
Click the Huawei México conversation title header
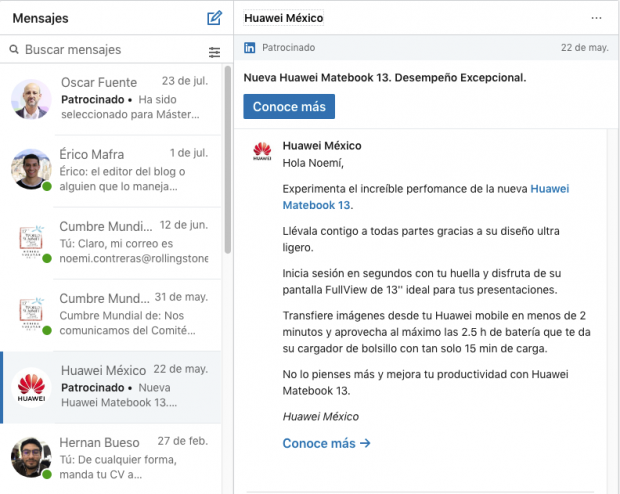[x=284, y=18]
